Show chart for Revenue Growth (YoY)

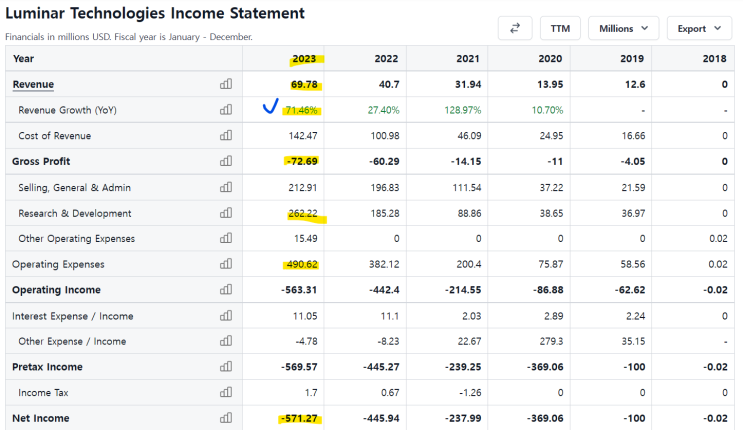225,110
